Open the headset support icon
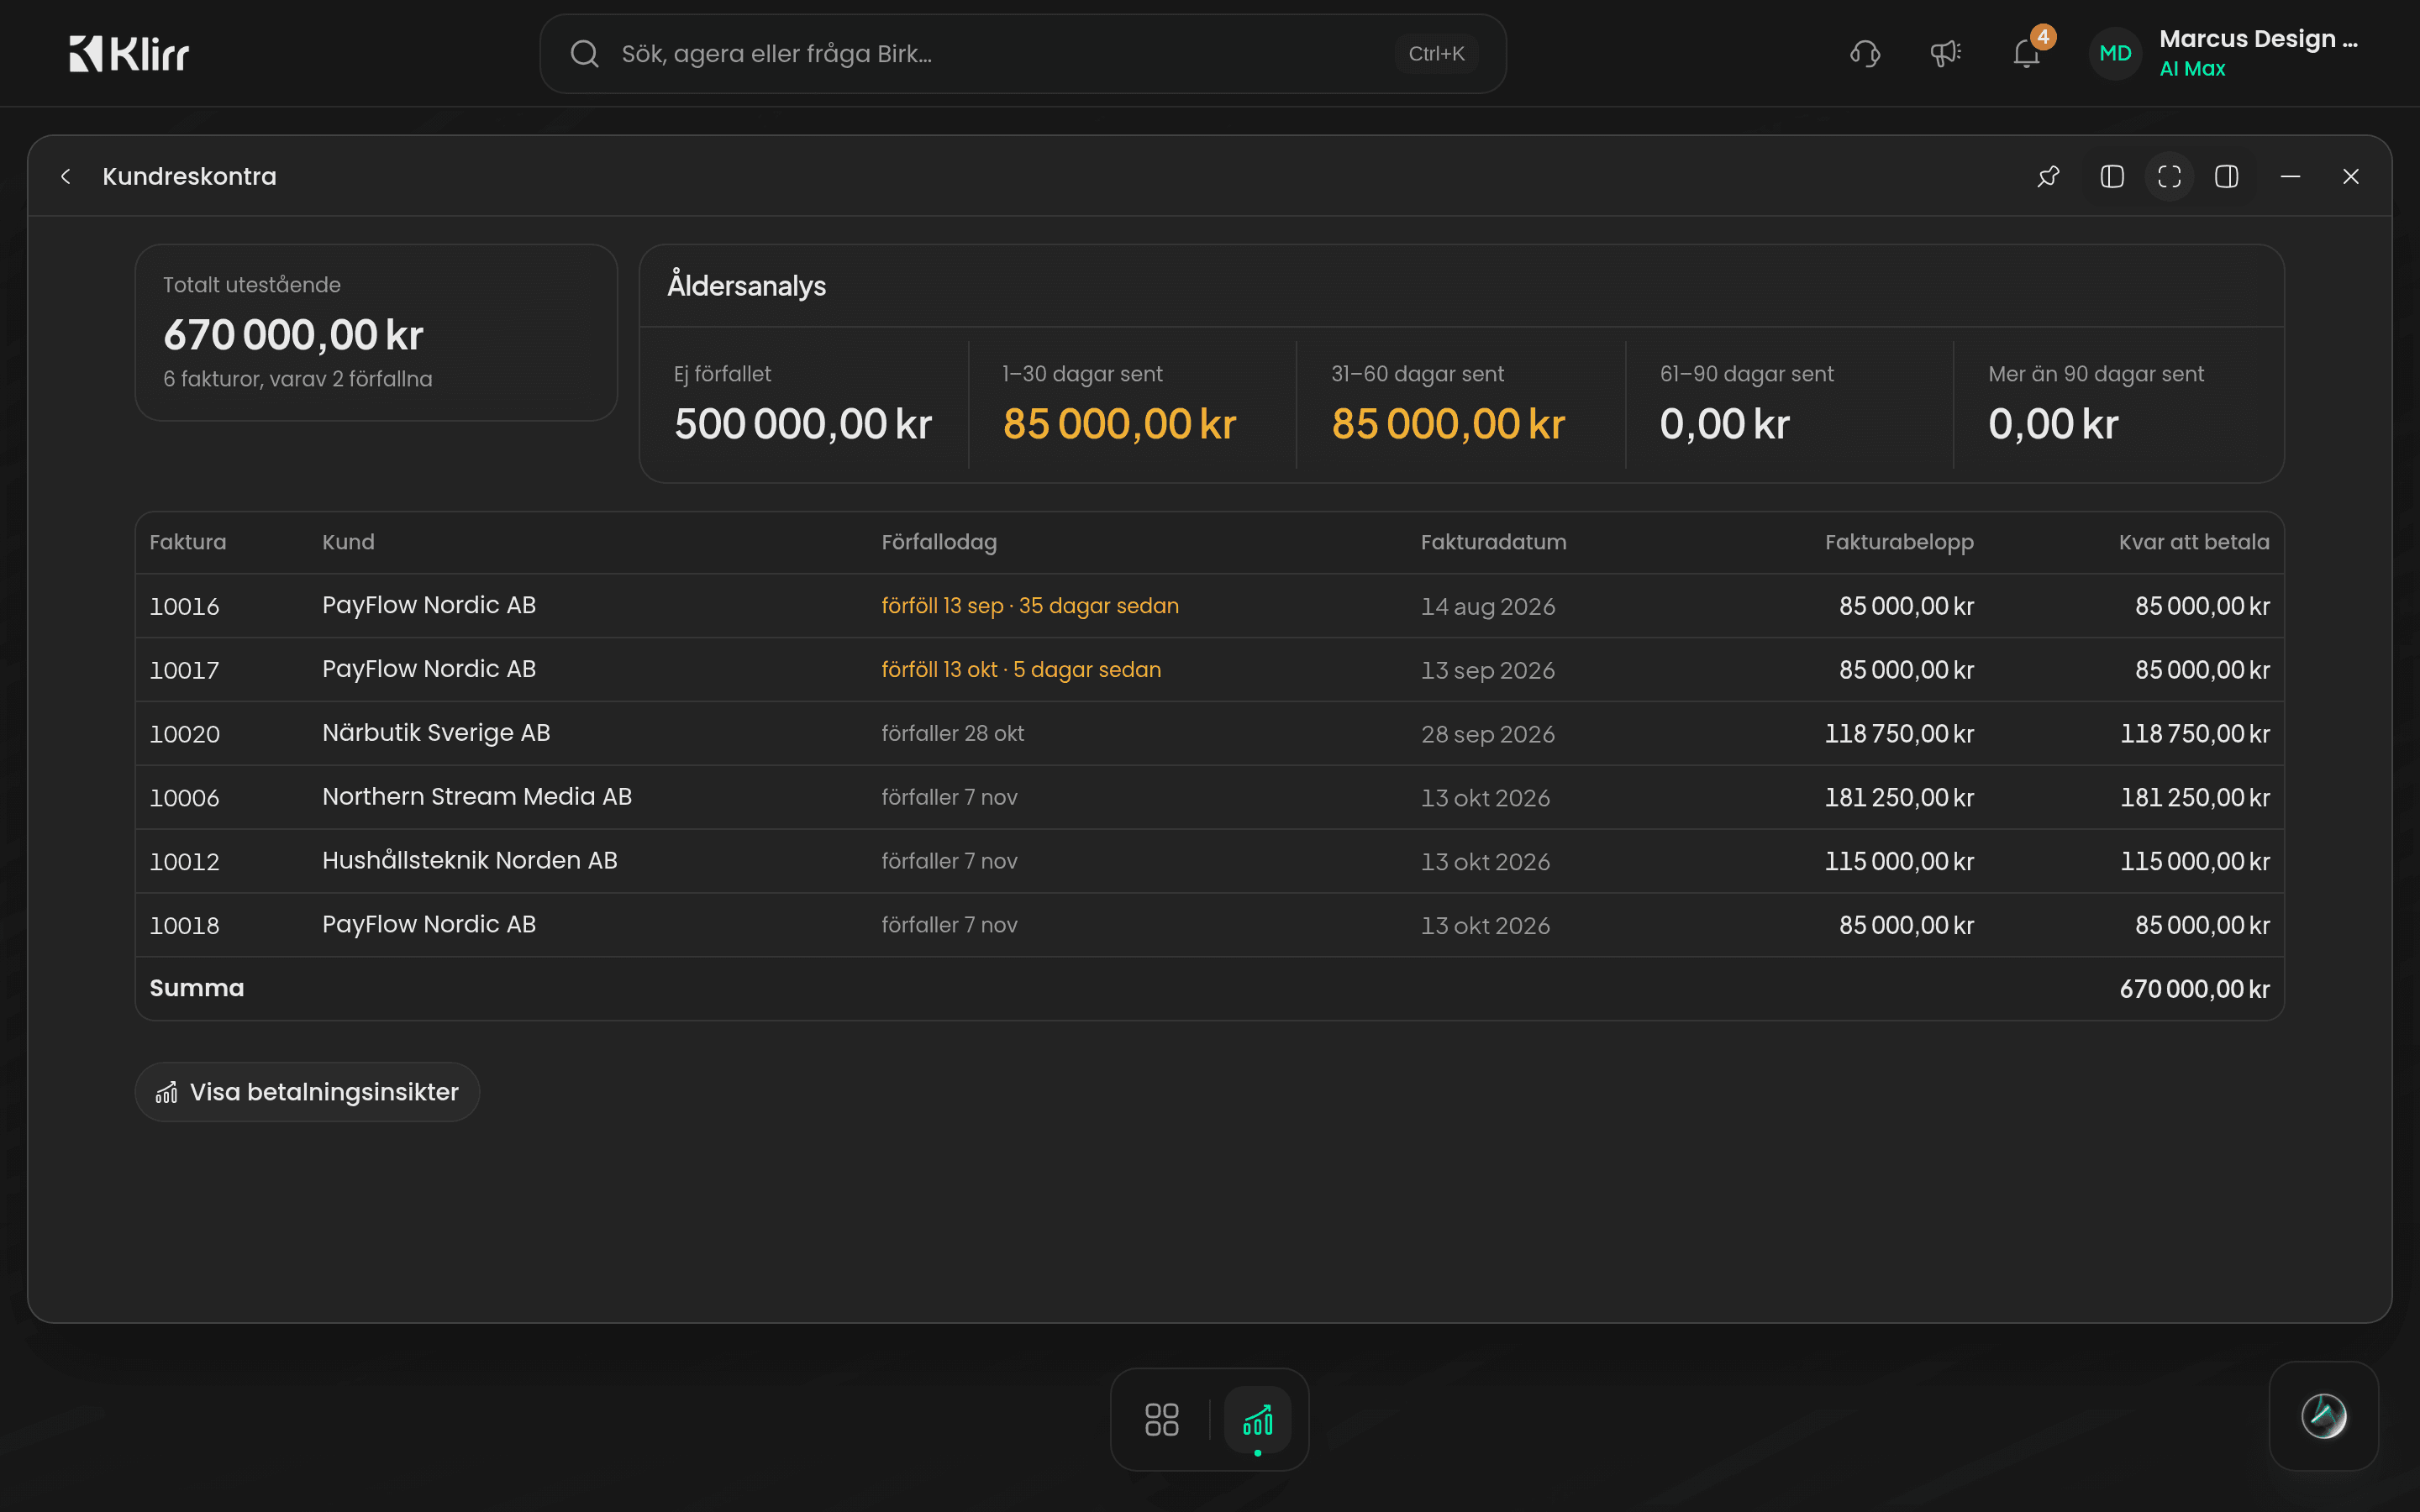This screenshot has width=2420, height=1512. click(1865, 54)
